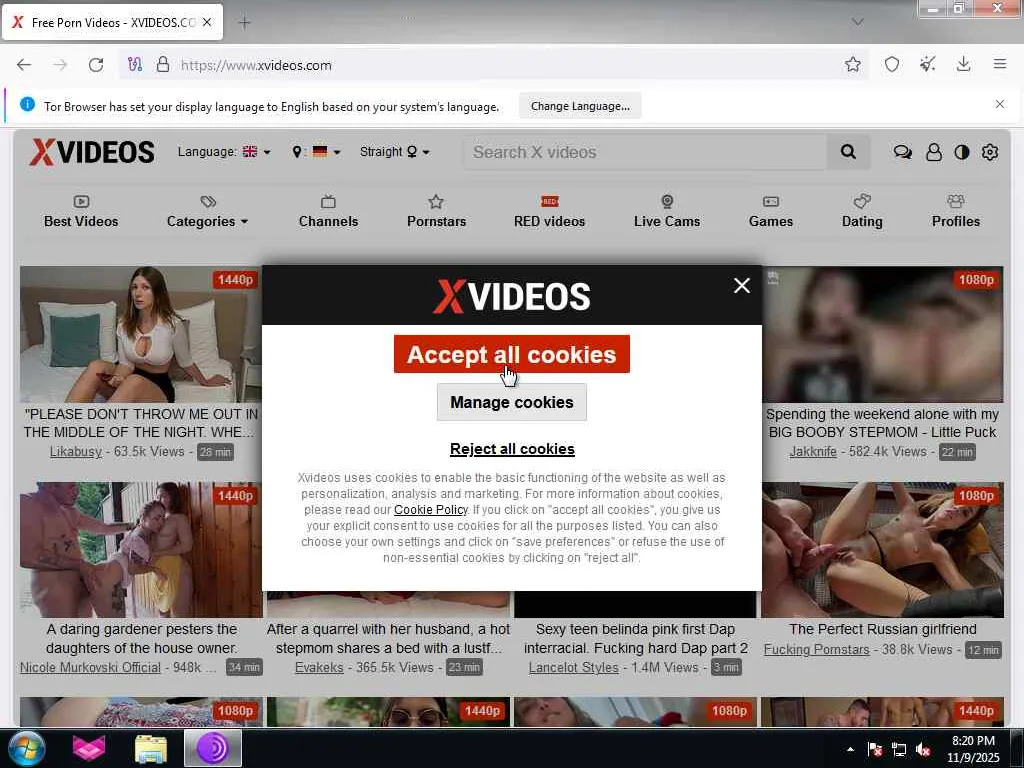Click the Tor Browser taskbar icon

coord(213,748)
